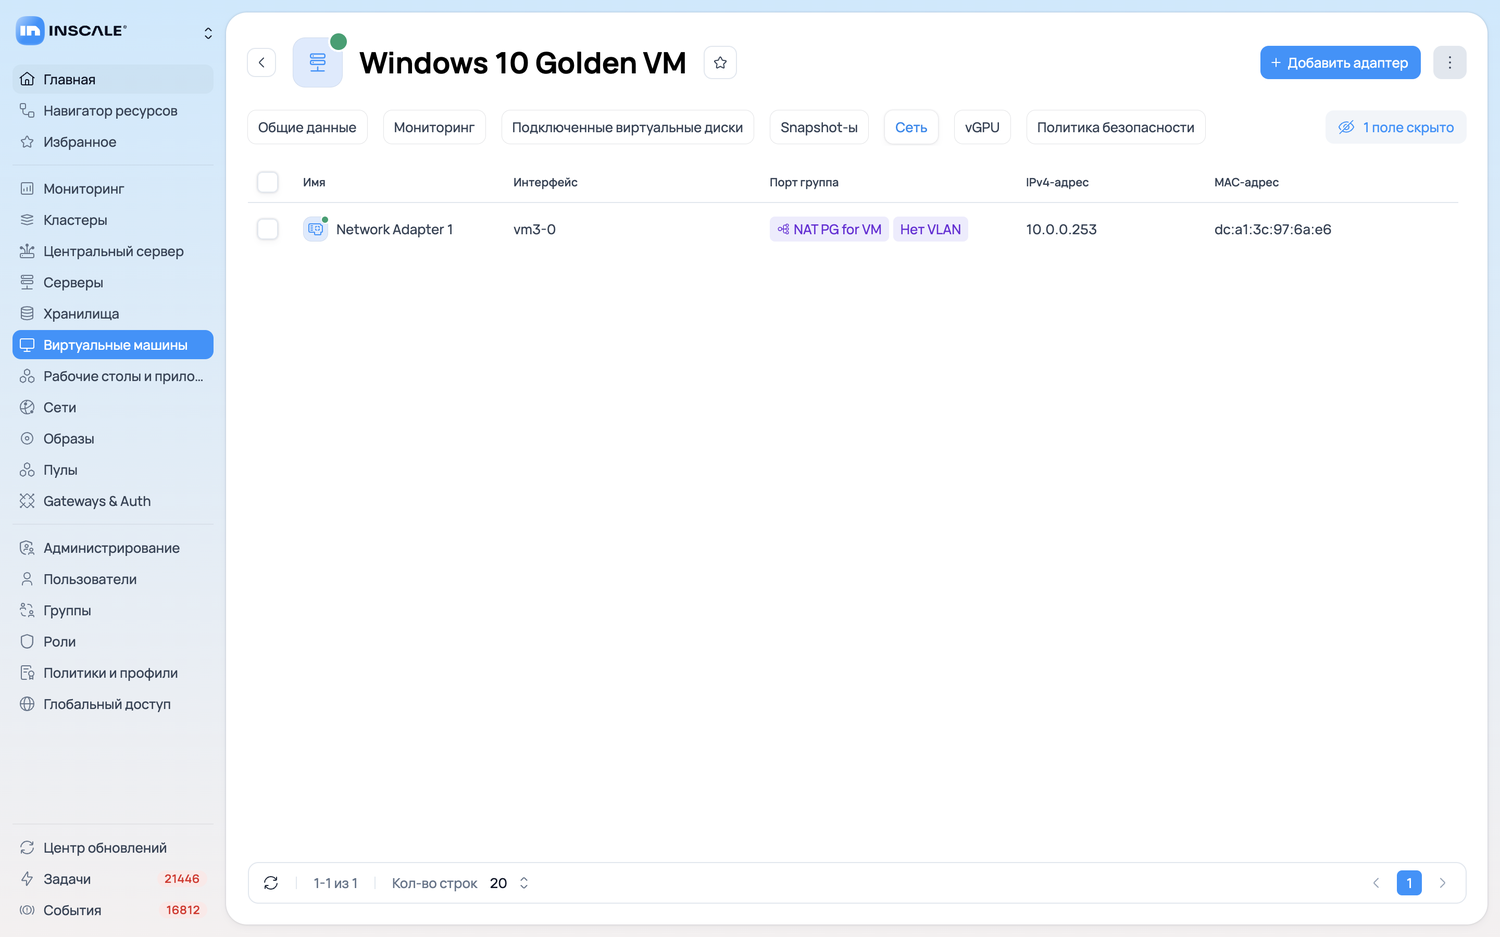Click MAC address dc:a1:3c:97:6a:e6
The image size is (1500, 937).
coord(1273,229)
